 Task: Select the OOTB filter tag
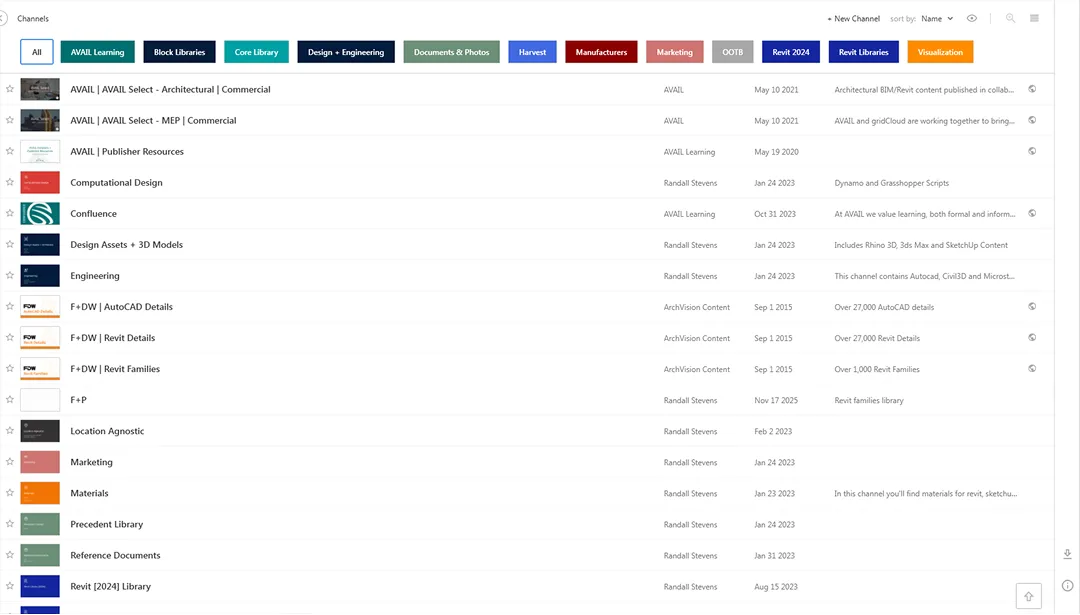pyautogui.click(x=732, y=52)
